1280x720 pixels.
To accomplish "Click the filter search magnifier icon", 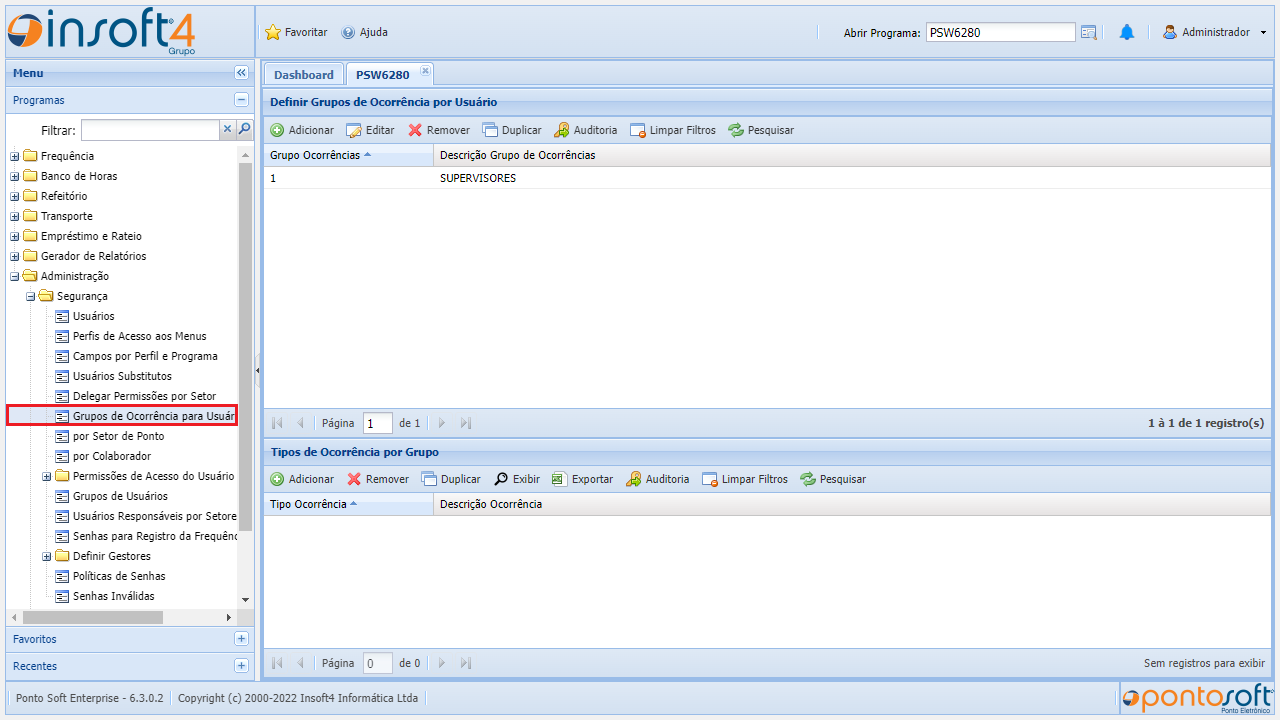I will tap(244, 129).
